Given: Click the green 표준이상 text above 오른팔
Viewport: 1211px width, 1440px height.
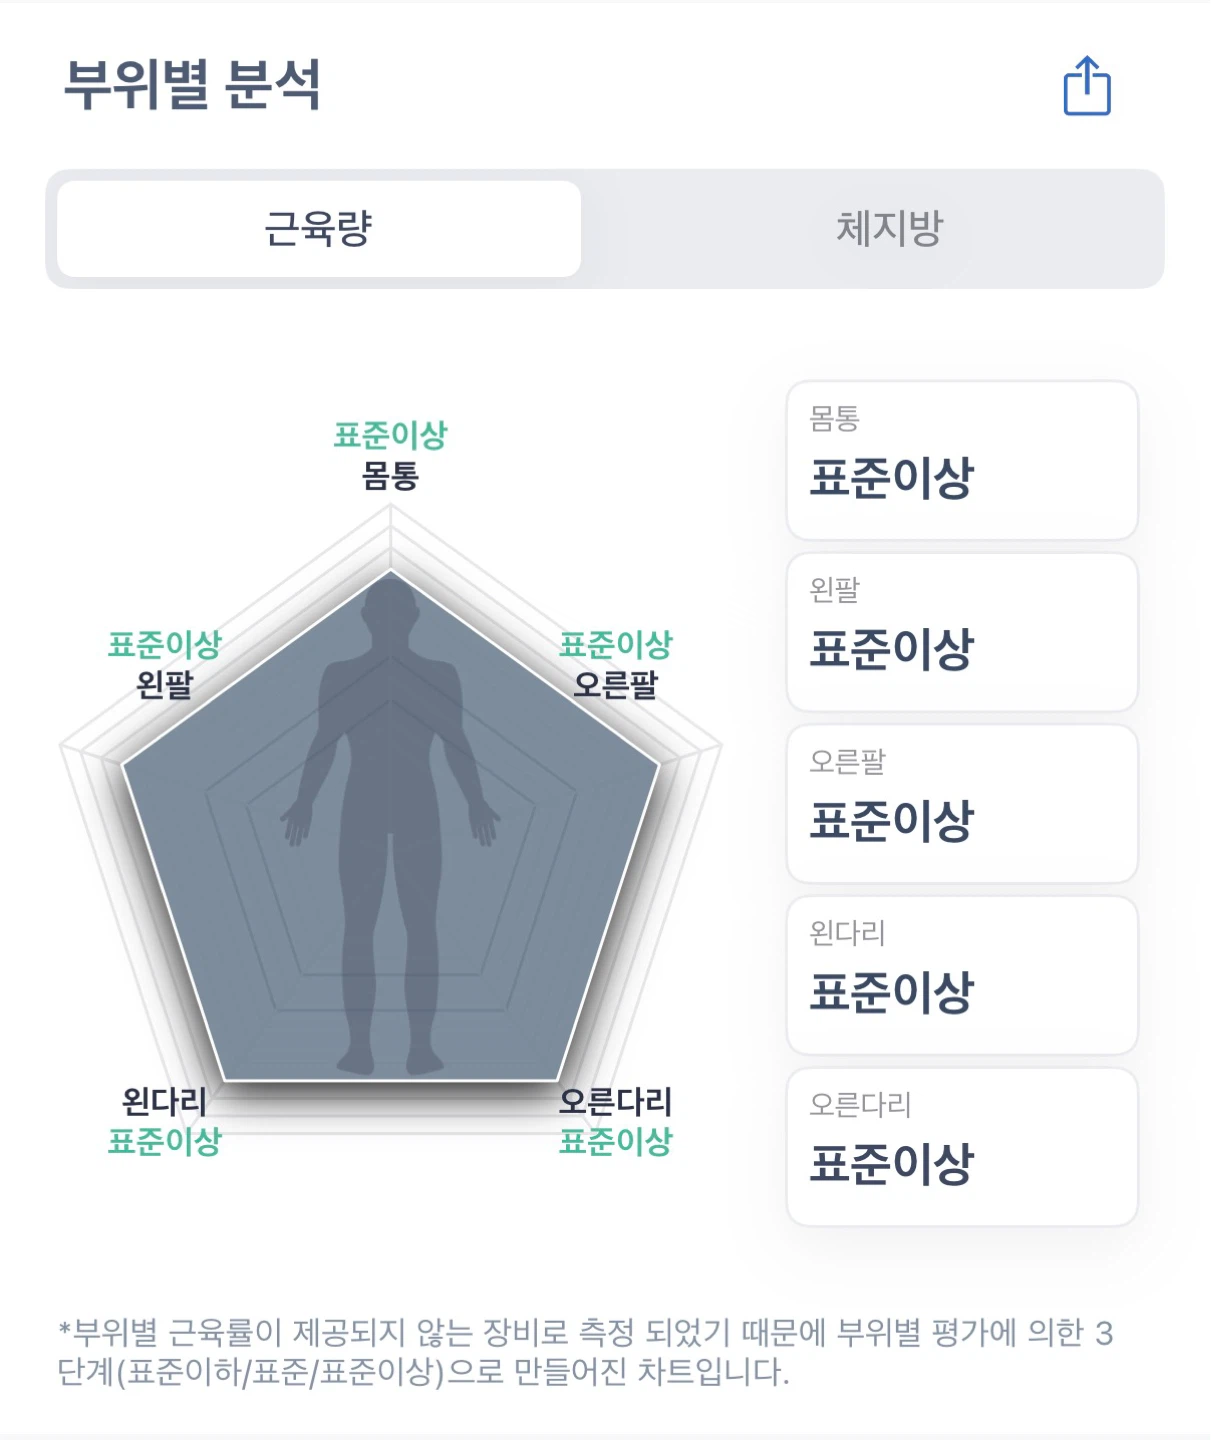Looking at the screenshot, I should click(615, 645).
